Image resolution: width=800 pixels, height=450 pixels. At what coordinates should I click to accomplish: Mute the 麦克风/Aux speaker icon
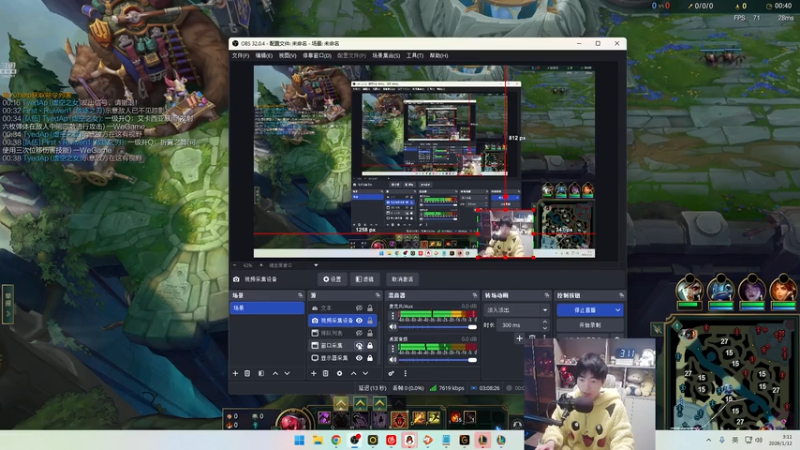(392, 327)
